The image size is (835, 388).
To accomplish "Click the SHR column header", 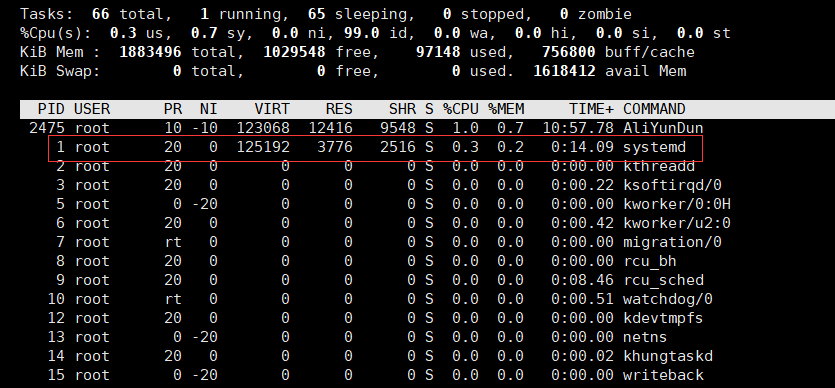I will pos(402,109).
